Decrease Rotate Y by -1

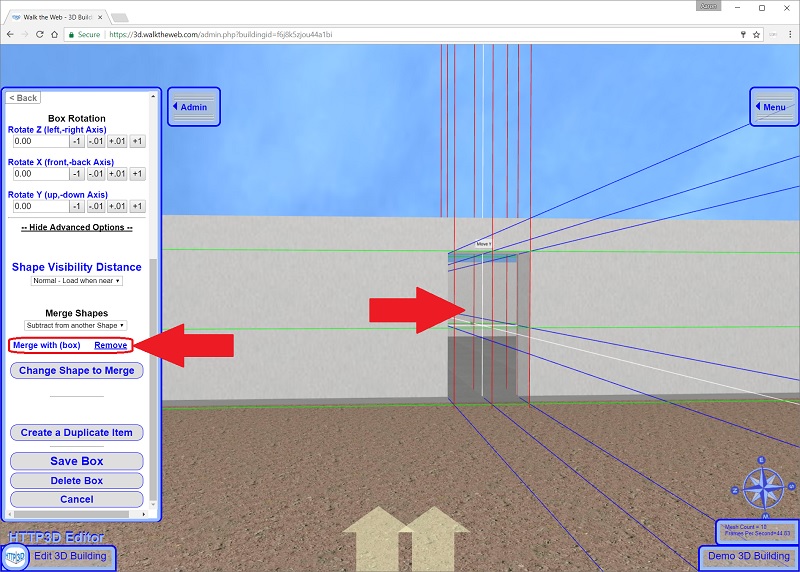[77, 207]
